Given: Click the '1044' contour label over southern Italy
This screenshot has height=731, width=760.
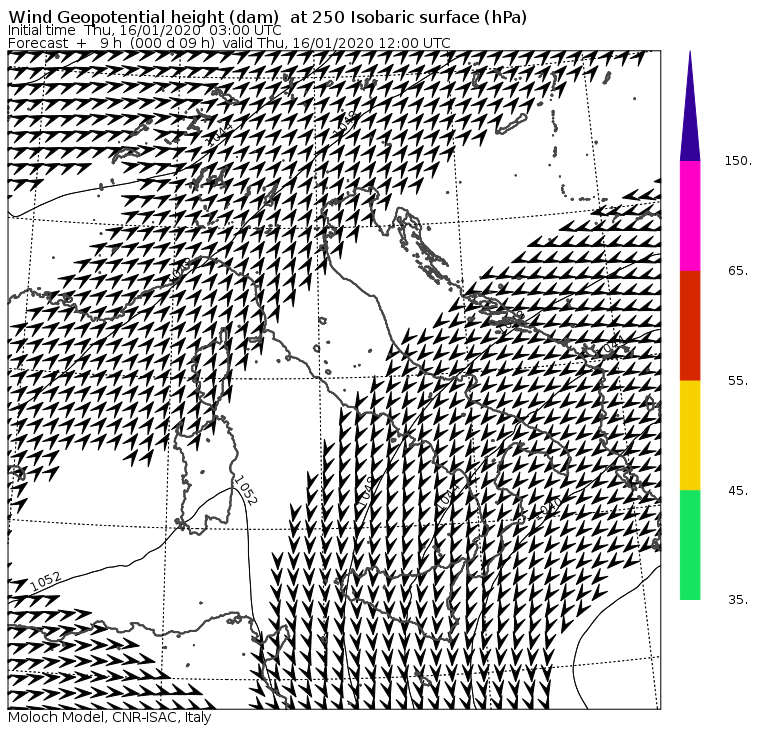Looking at the screenshot, I should point(447,497).
